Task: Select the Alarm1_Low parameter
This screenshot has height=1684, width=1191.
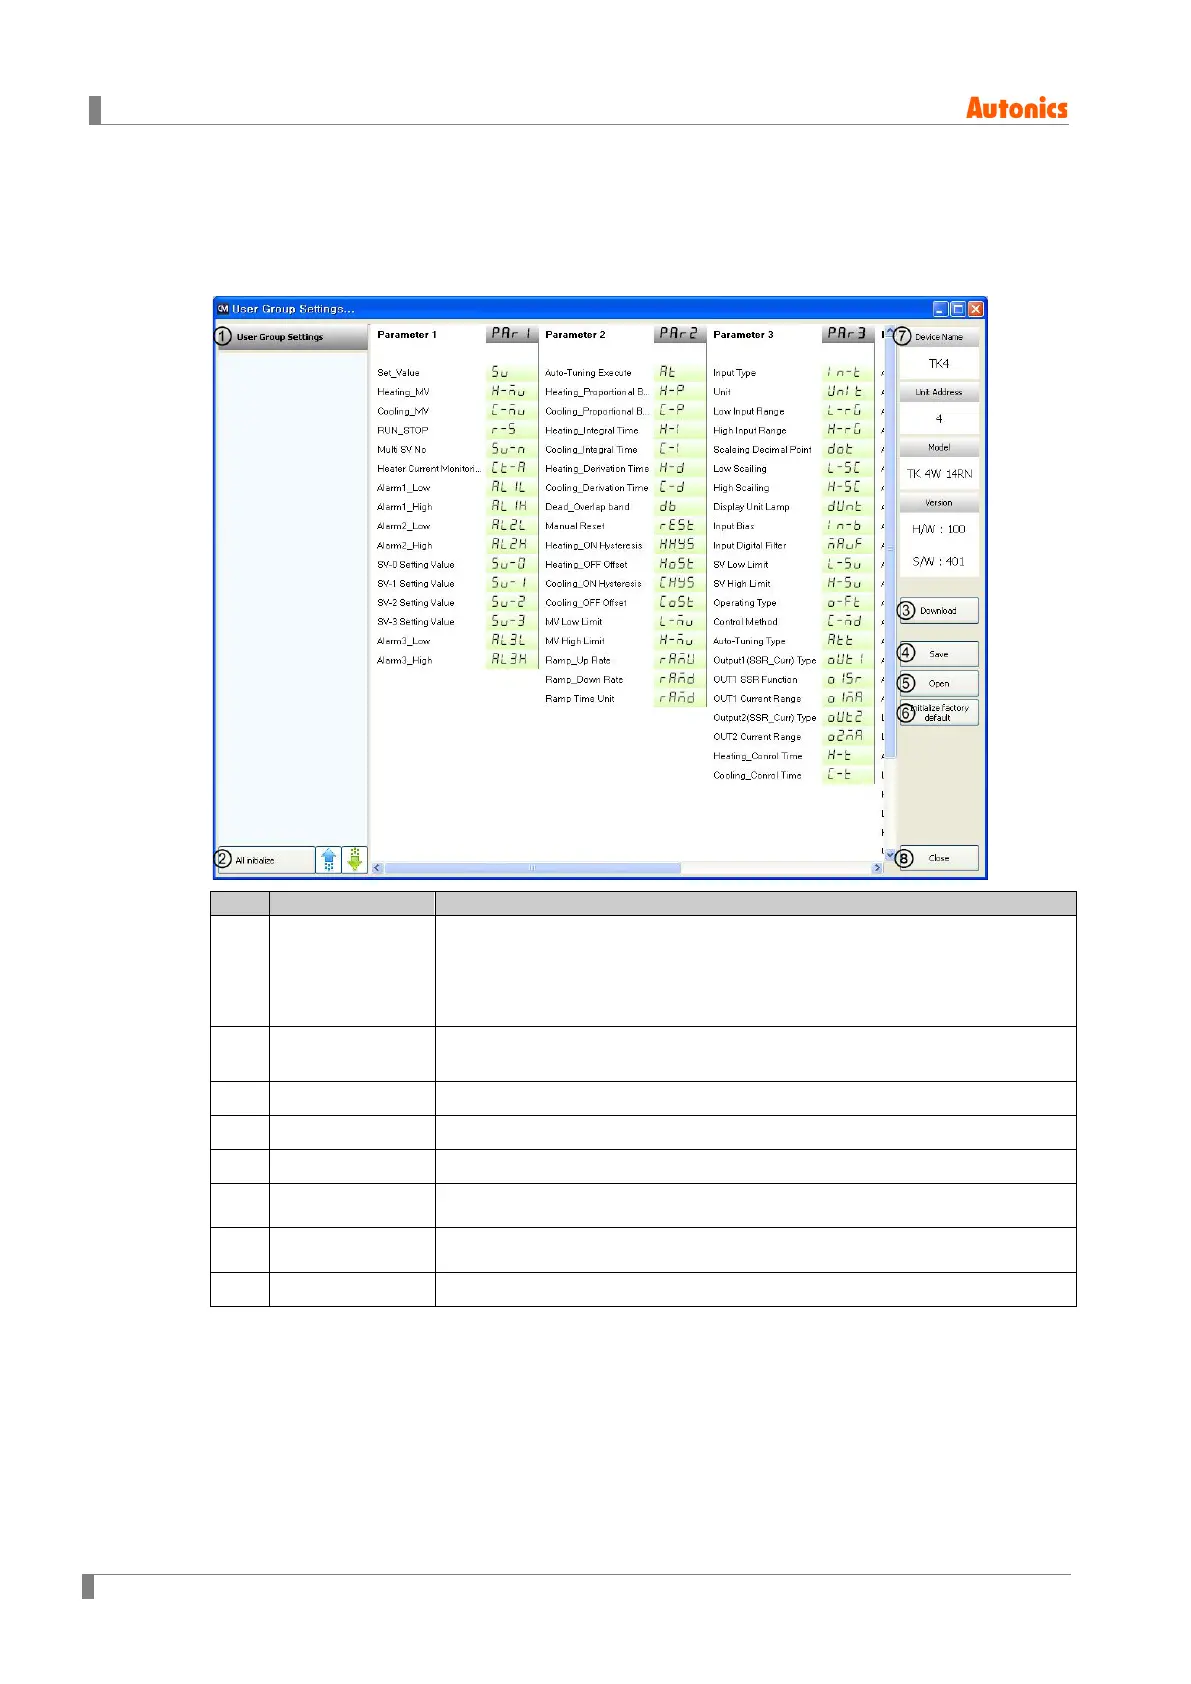Action: (x=403, y=488)
